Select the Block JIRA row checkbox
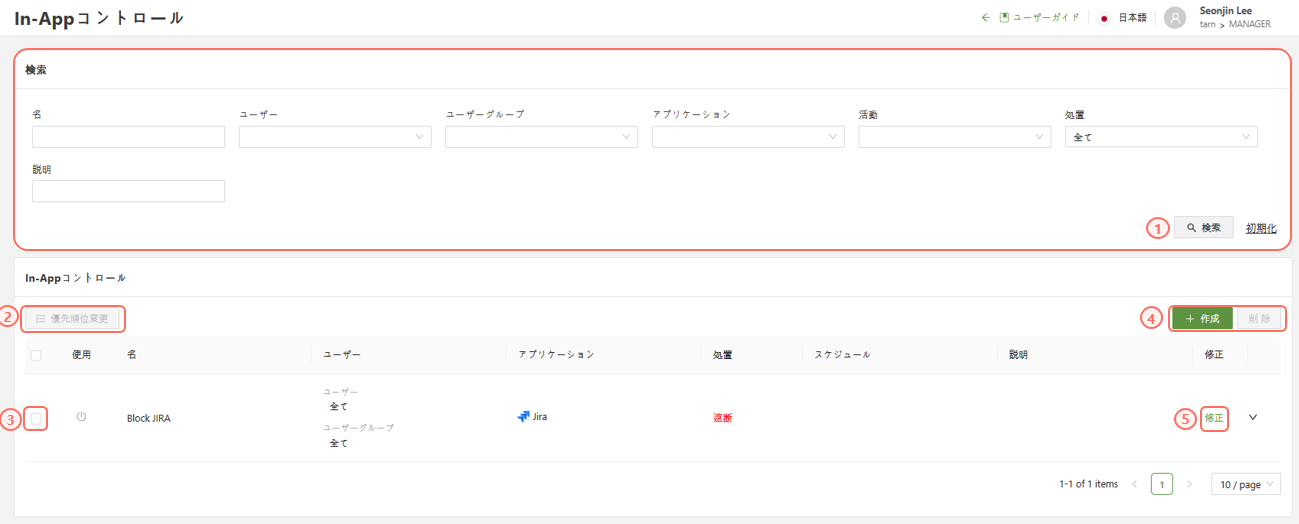This screenshot has height=524, width=1299. coord(36,419)
